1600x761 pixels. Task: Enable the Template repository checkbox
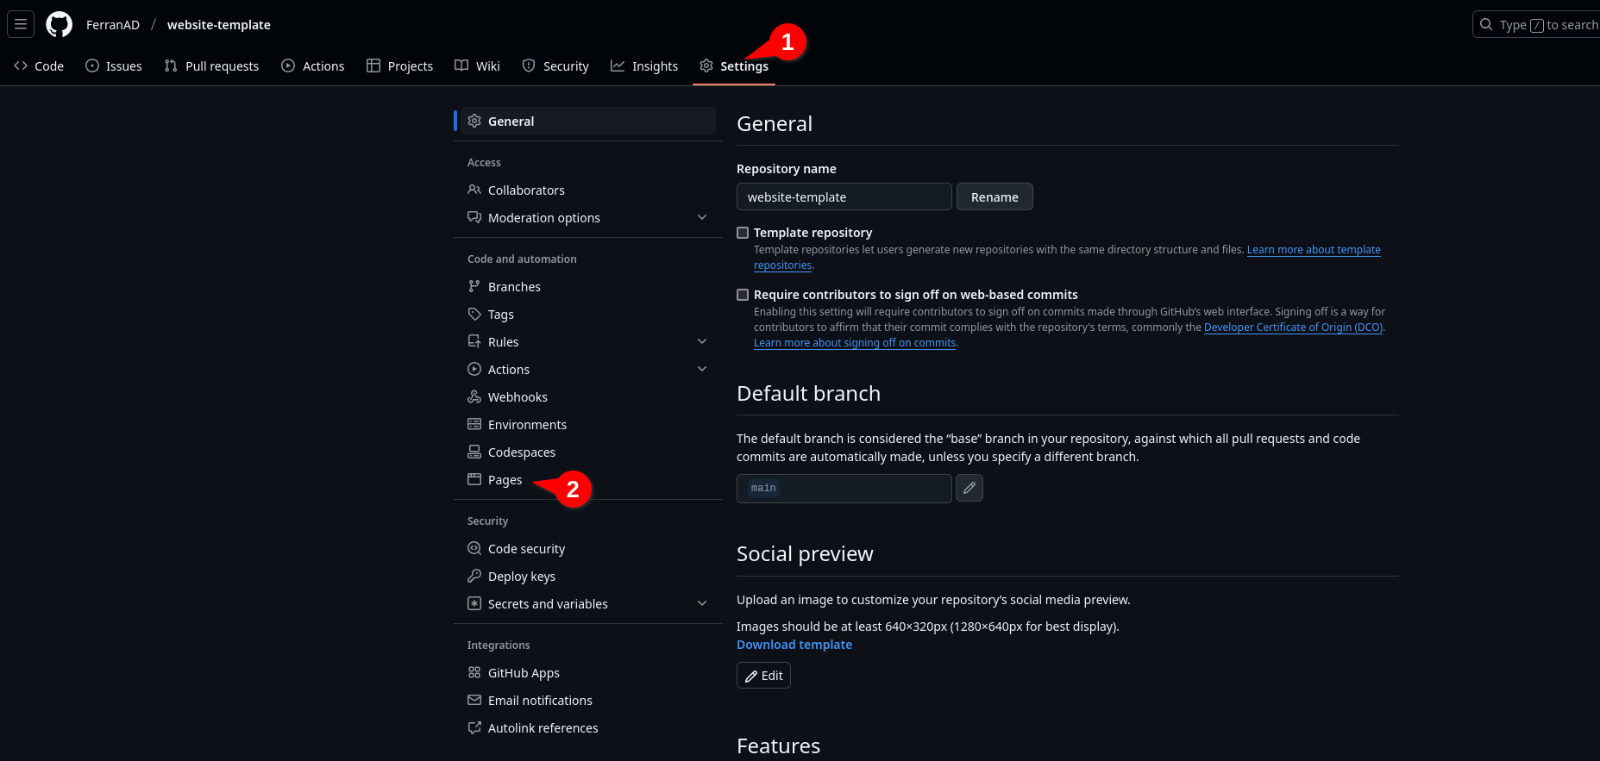(x=743, y=233)
